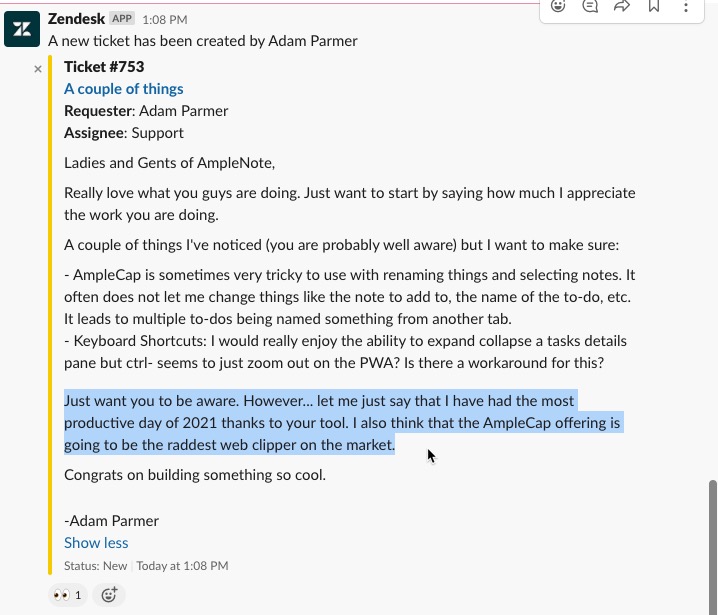Image resolution: width=718 pixels, height=615 pixels.
Task: Click the yellow attachment color bar
Action: coord(50,315)
